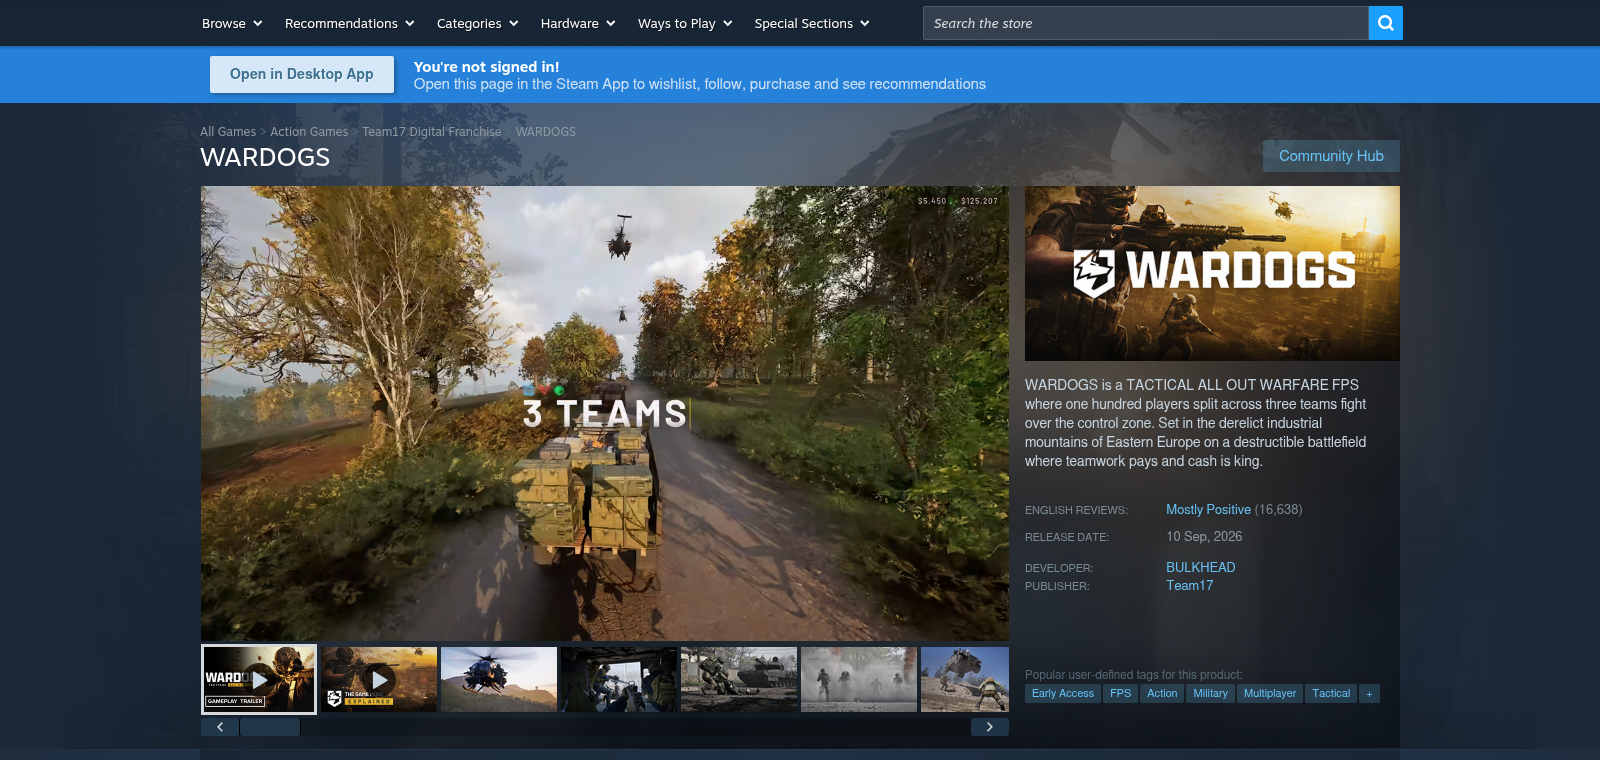
Task: Select the Tactical tag
Action: tap(1331, 693)
